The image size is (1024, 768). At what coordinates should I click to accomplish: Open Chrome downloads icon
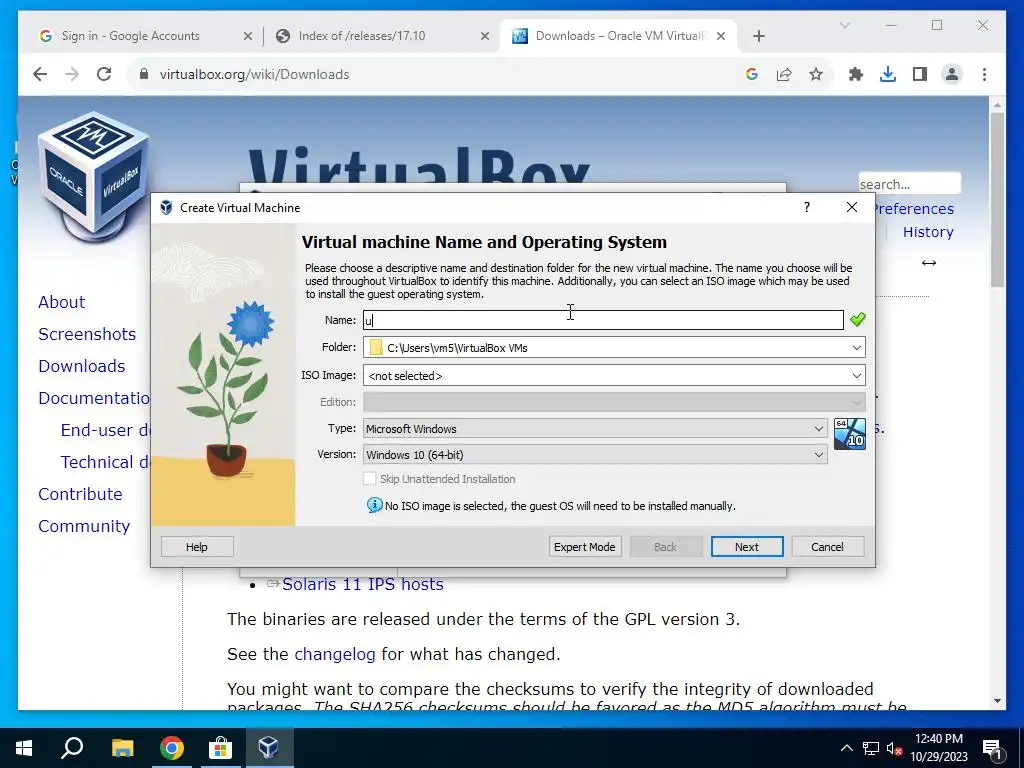(888, 74)
